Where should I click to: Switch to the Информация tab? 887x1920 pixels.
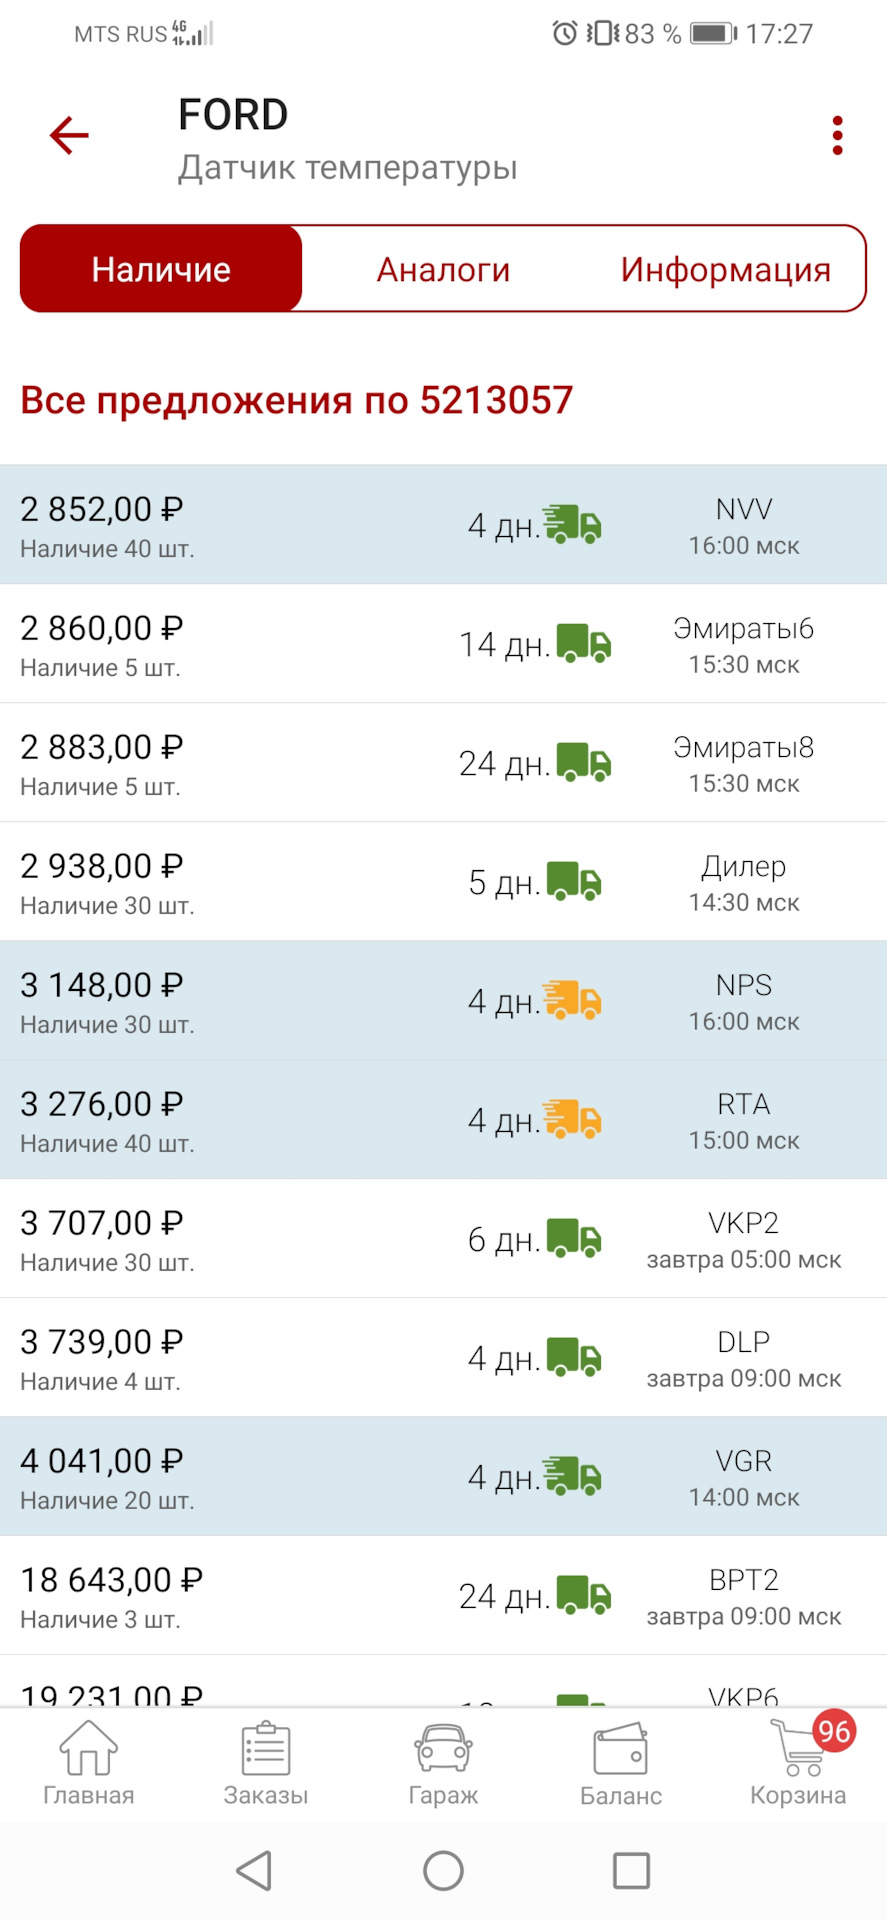(725, 270)
